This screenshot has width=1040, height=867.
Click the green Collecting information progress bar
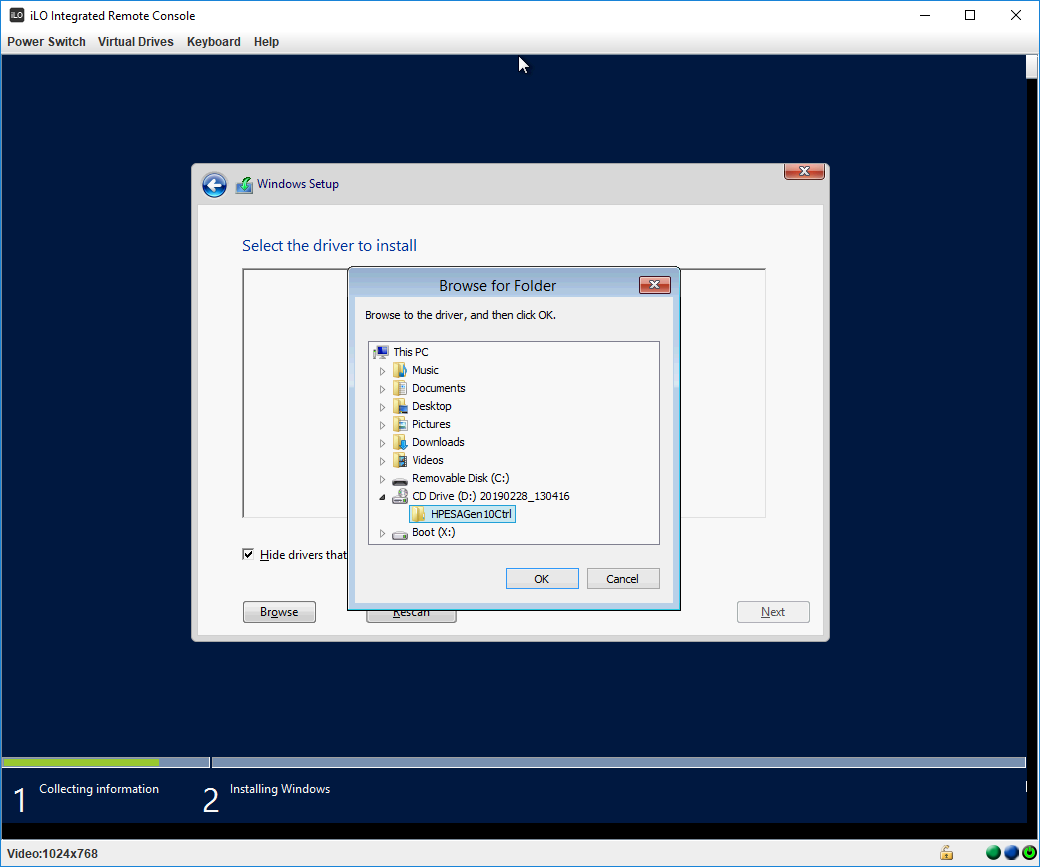pos(80,762)
